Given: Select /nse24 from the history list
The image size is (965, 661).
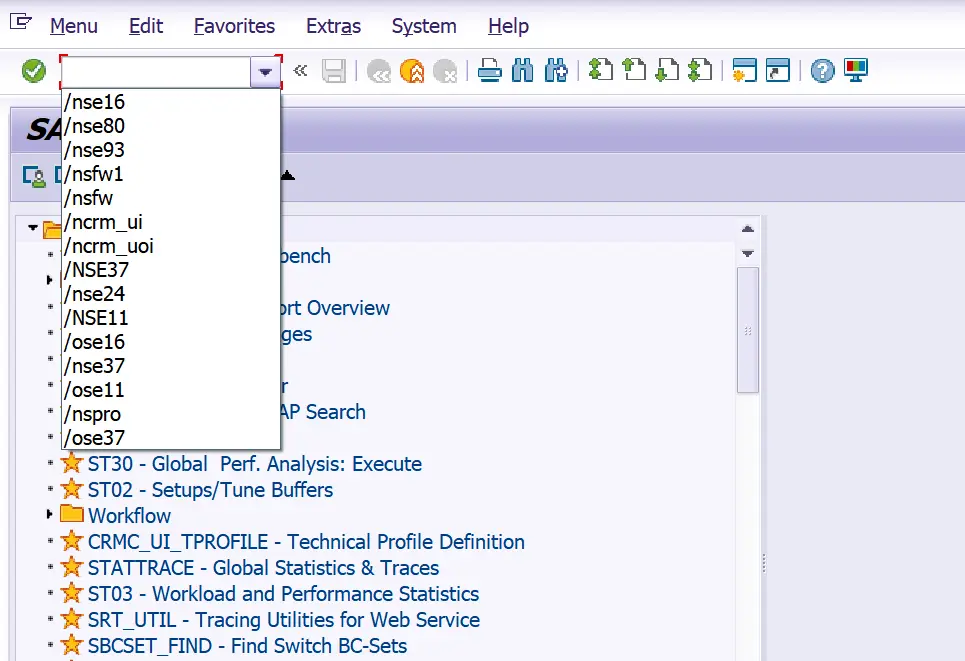Looking at the screenshot, I should point(171,294).
